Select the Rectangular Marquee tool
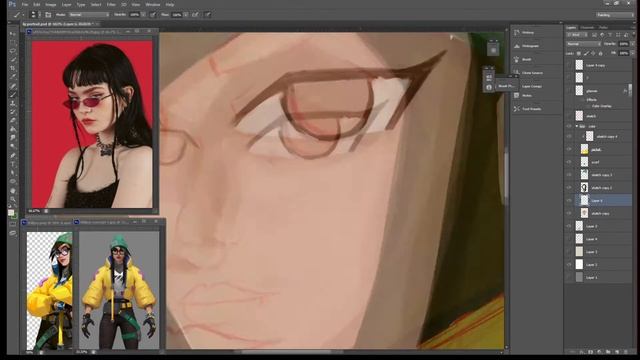Viewport: 640px width, 360px height. click(x=13, y=42)
